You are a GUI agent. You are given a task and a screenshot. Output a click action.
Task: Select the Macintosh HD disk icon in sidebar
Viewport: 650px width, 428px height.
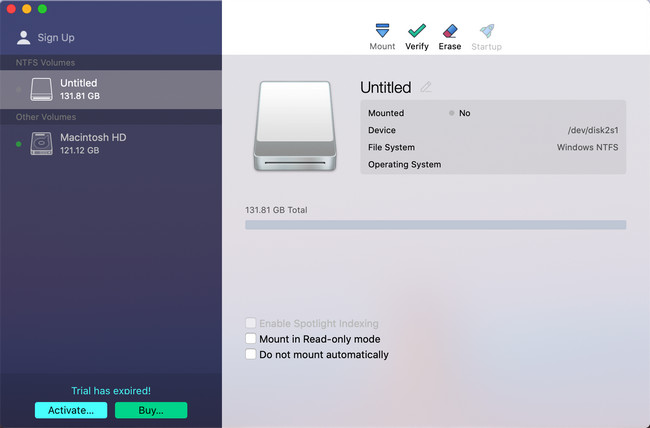[x=41, y=143]
